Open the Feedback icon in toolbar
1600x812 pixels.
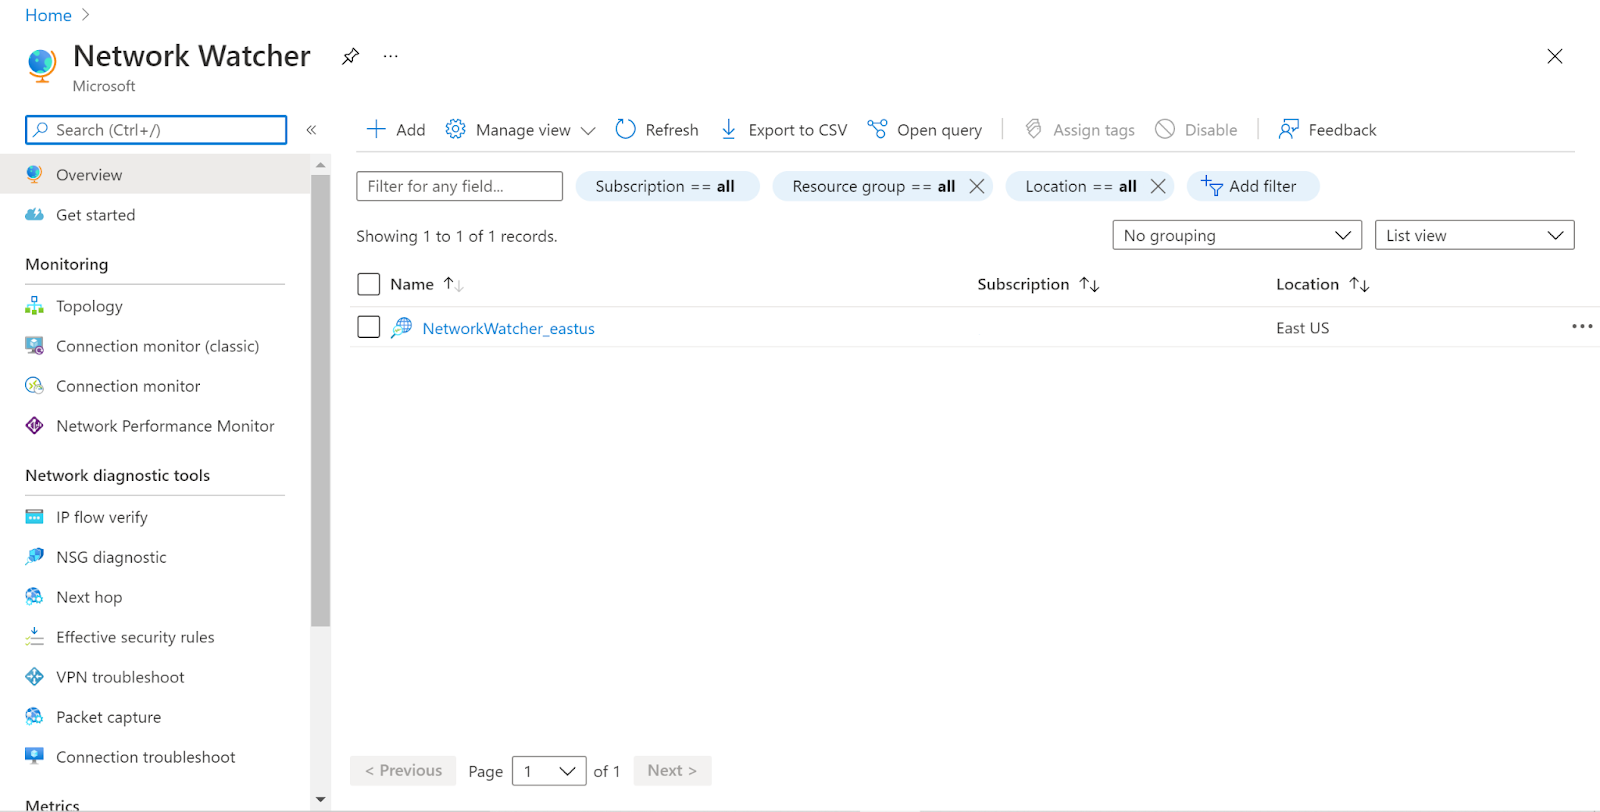coord(1289,130)
